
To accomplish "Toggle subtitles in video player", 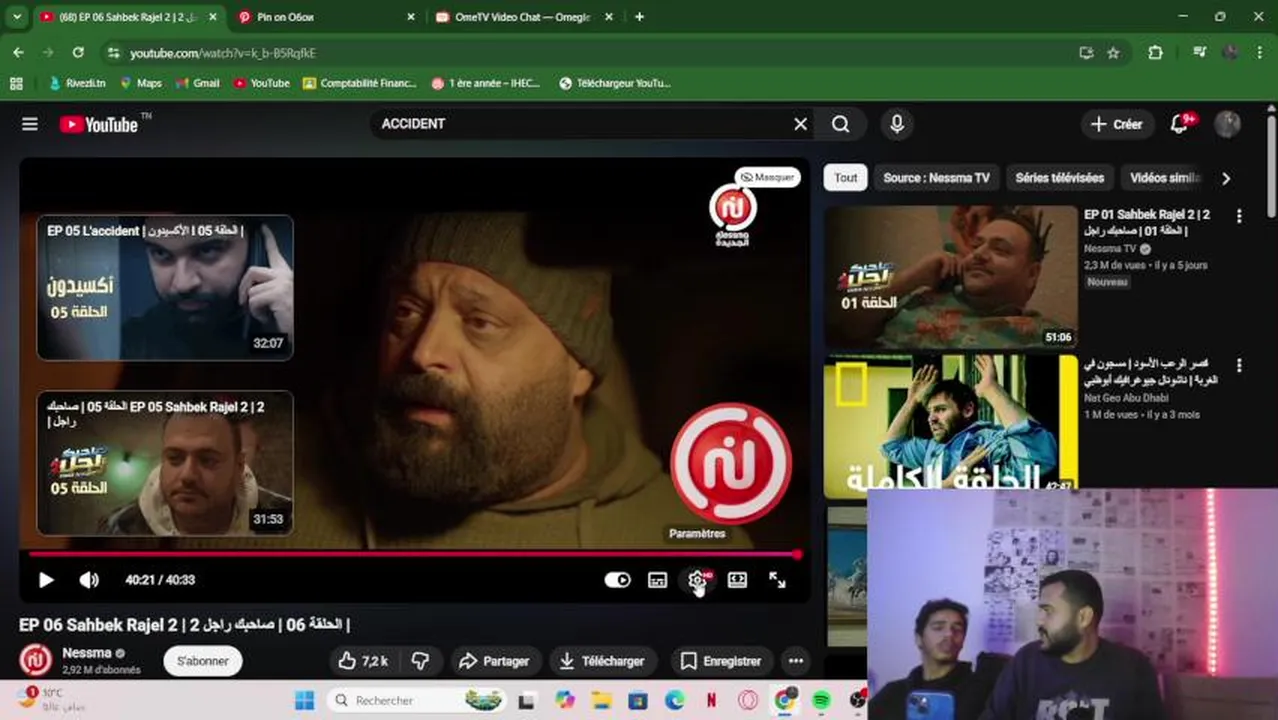I will point(657,580).
